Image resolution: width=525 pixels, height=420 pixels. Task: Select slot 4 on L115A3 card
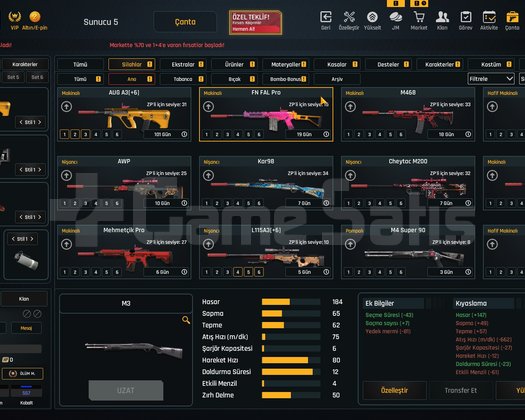(x=238, y=272)
